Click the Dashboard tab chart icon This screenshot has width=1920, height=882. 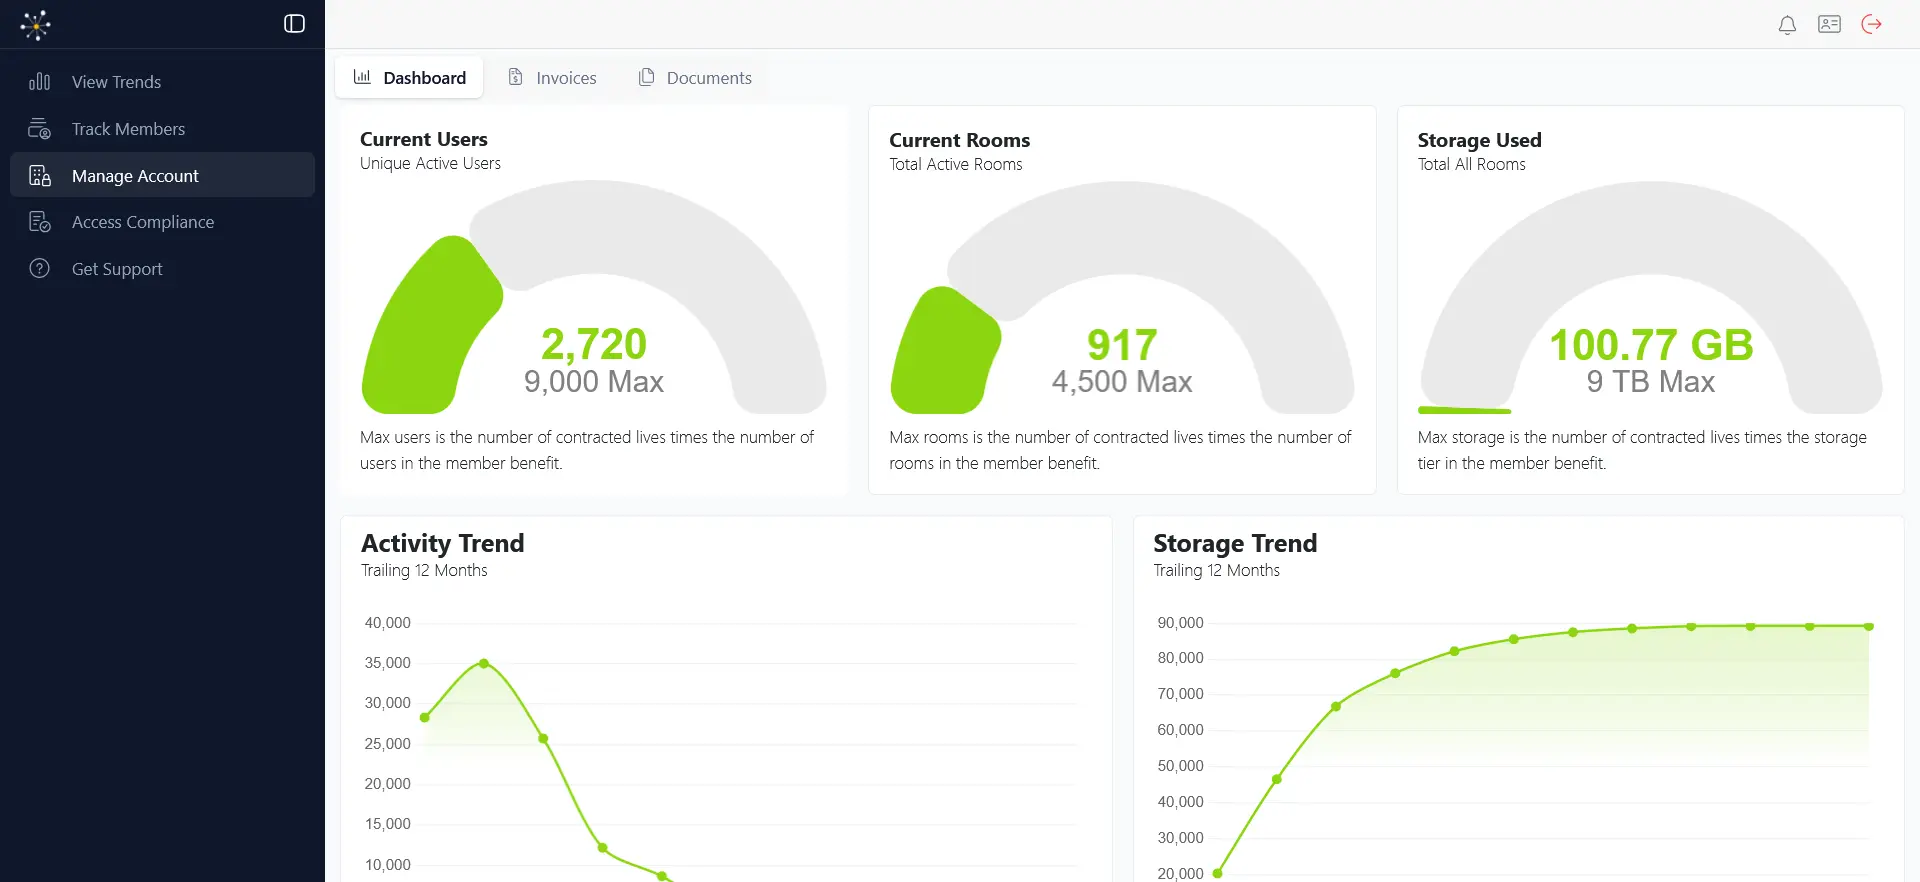click(362, 77)
